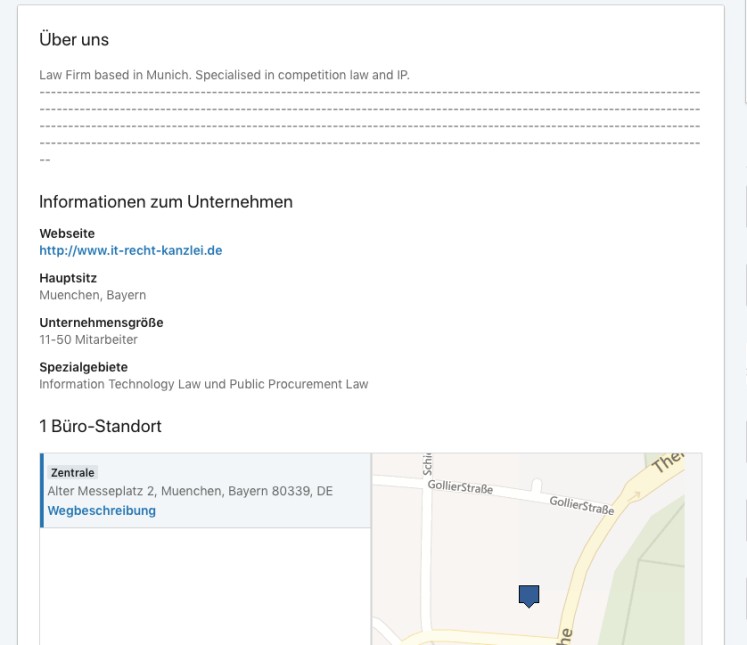Click the "Über uns" heading
The width and height of the screenshot is (747, 645).
[74, 39]
